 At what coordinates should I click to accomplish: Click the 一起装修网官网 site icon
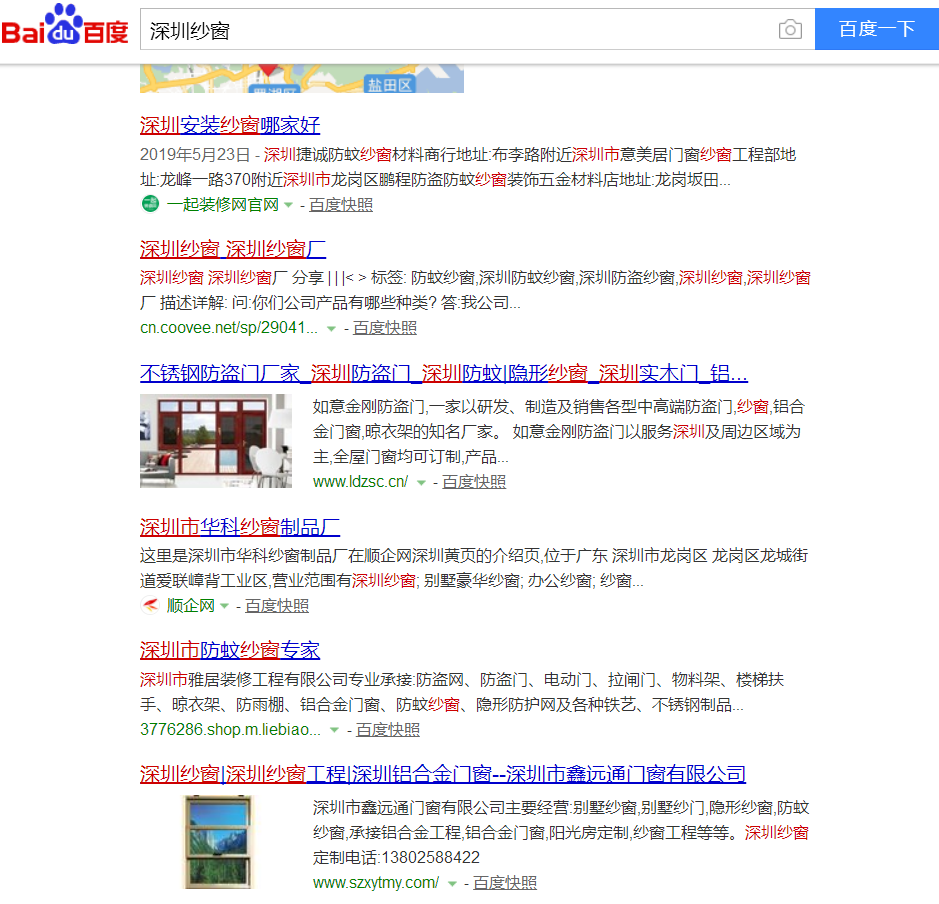click(150, 204)
